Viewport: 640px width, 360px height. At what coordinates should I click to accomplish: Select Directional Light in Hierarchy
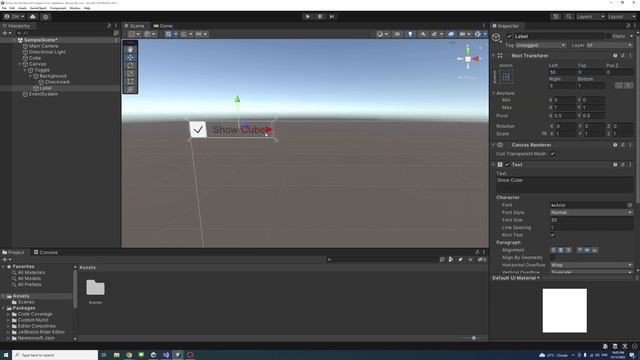click(47, 52)
